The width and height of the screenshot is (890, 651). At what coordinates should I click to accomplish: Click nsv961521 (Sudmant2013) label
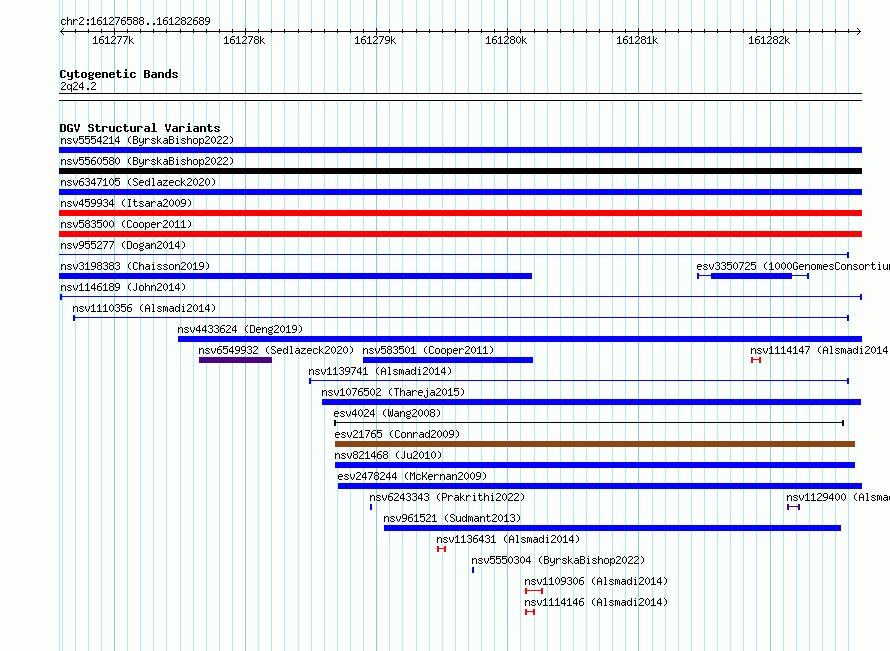point(452,518)
